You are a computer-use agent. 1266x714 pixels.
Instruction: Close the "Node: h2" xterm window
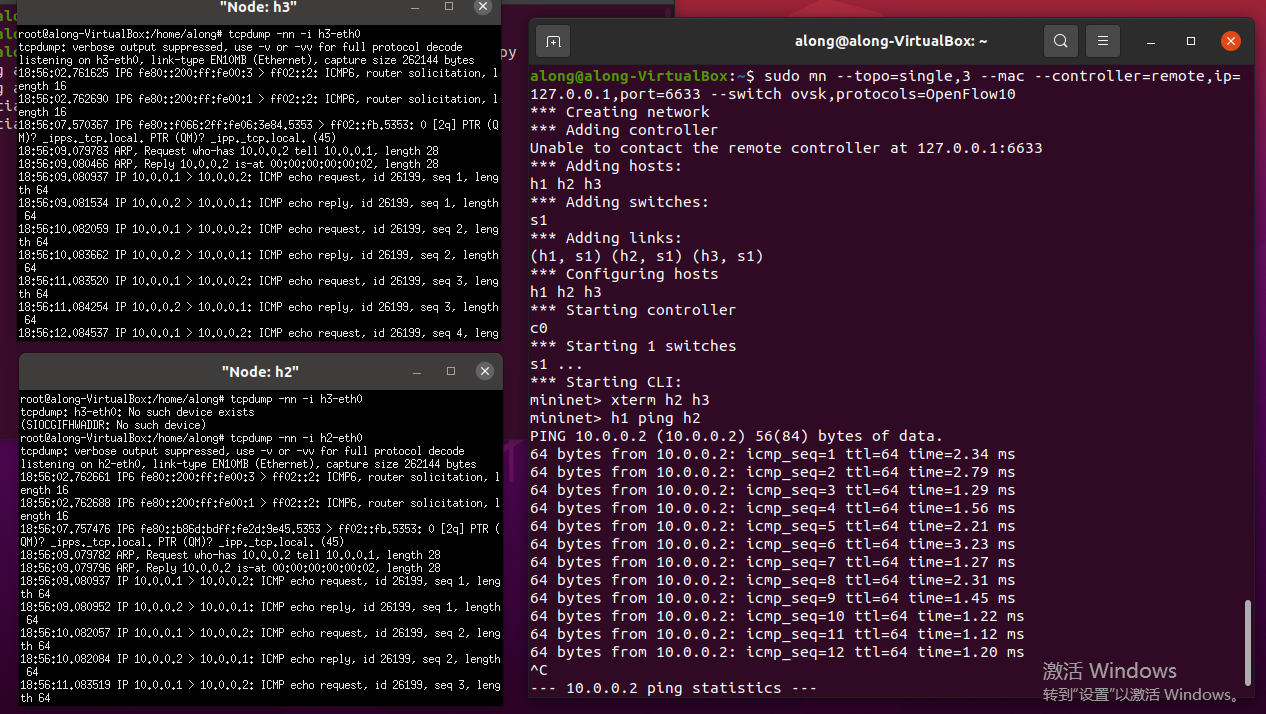click(485, 371)
